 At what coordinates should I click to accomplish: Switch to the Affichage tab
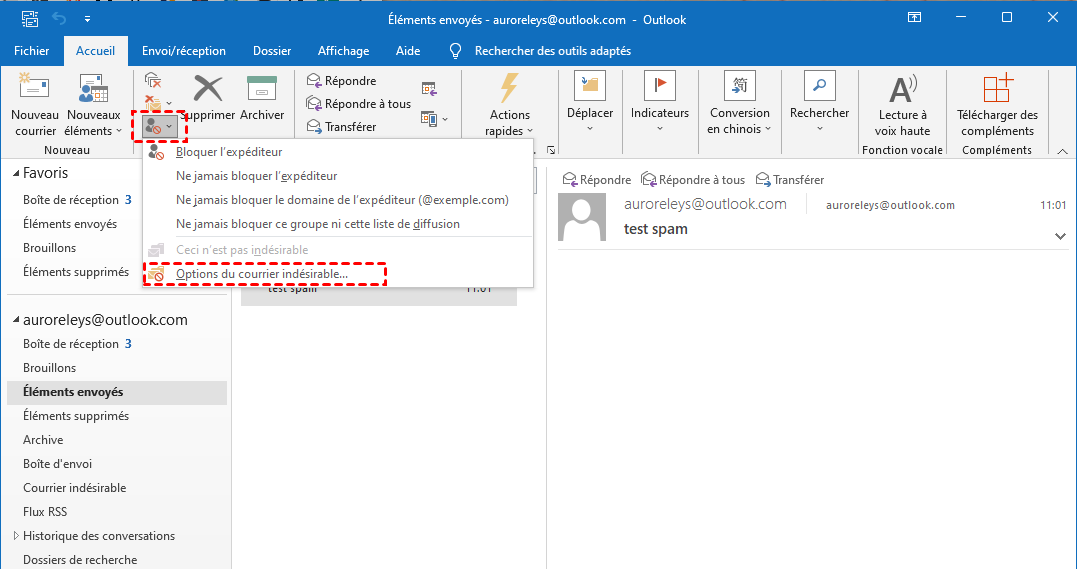coord(343,51)
